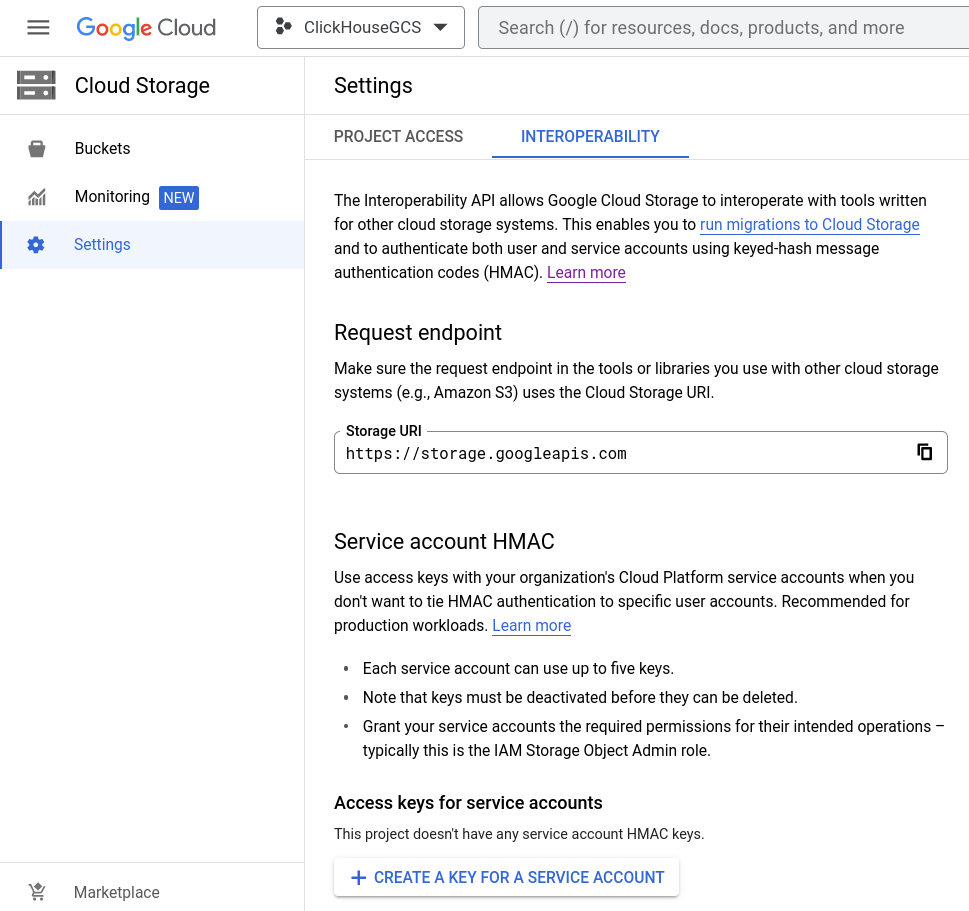Copy the Storage URI using the copy icon

coord(925,452)
